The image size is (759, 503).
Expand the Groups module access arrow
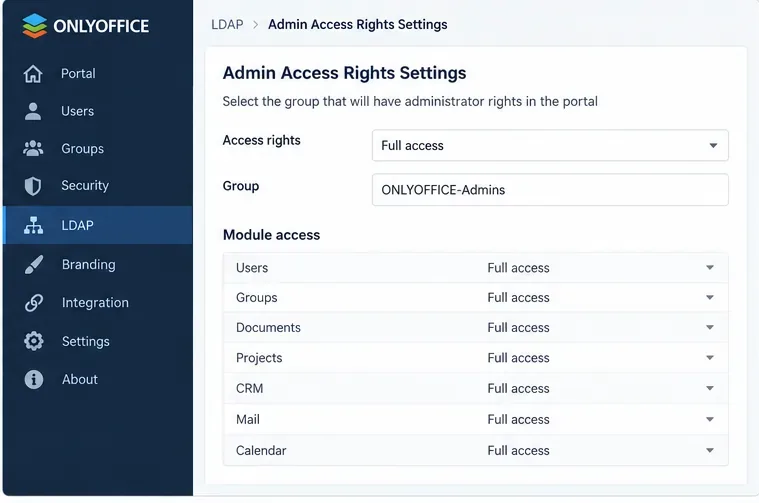click(x=710, y=297)
